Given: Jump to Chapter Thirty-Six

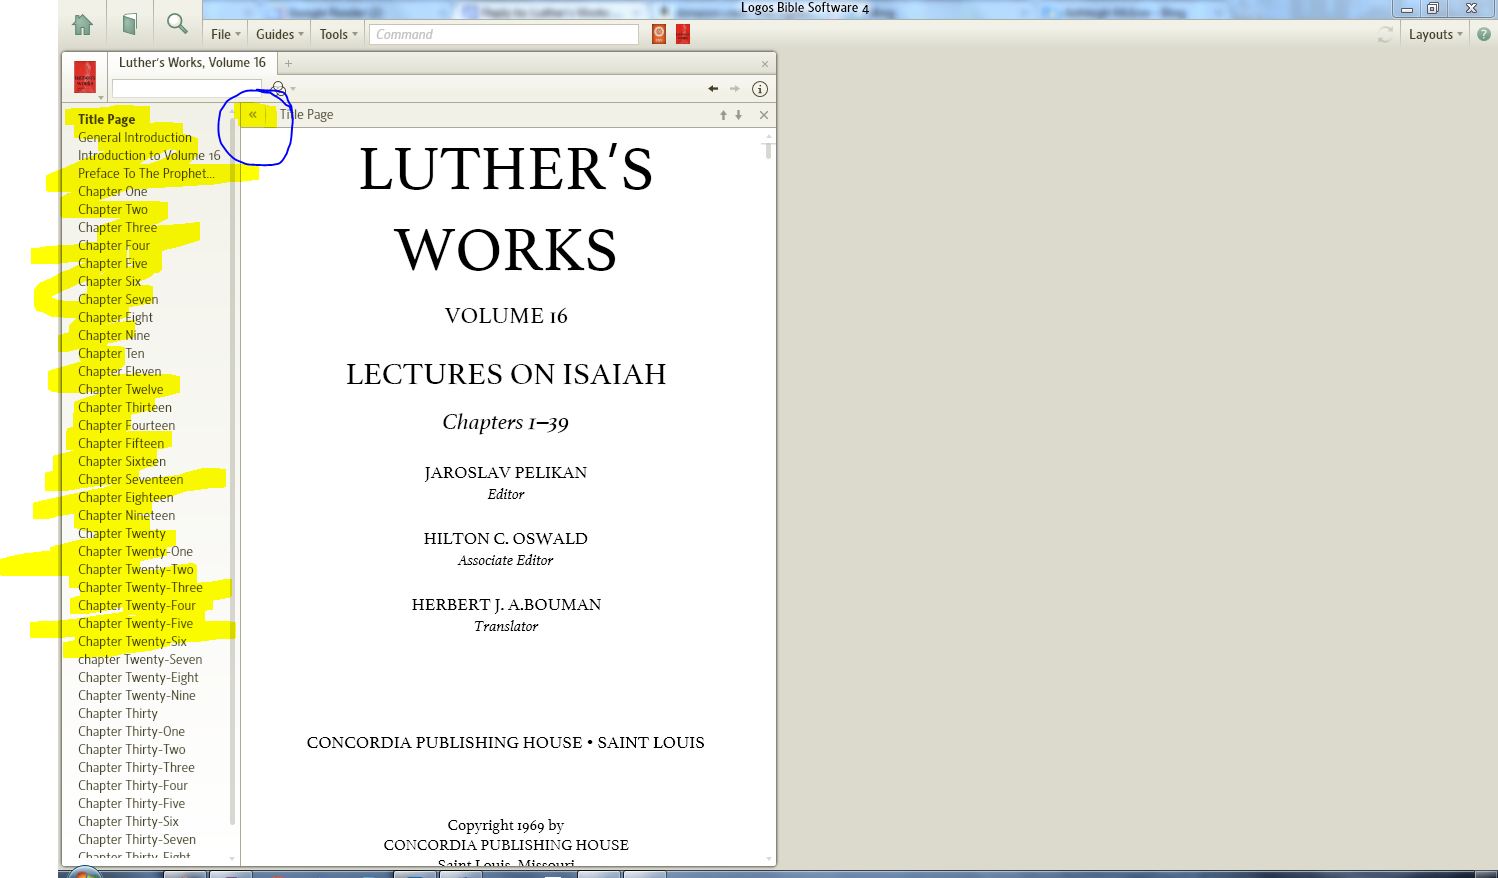Looking at the screenshot, I should [x=128, y=821].
